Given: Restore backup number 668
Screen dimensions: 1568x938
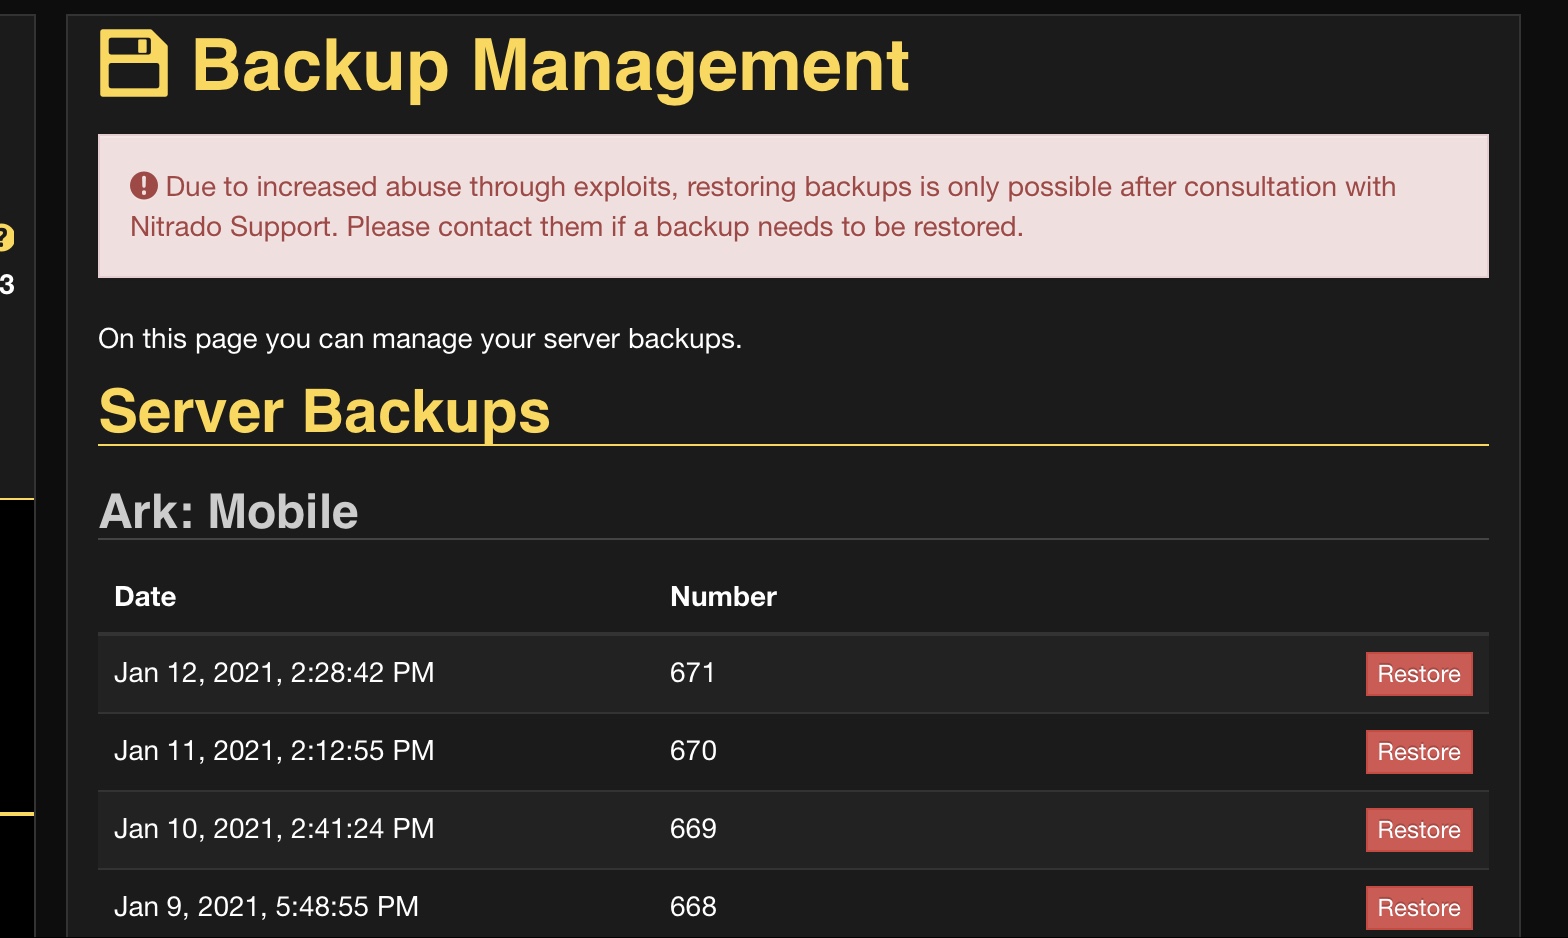Looking at the screenshot, I should coord(1419,908).
